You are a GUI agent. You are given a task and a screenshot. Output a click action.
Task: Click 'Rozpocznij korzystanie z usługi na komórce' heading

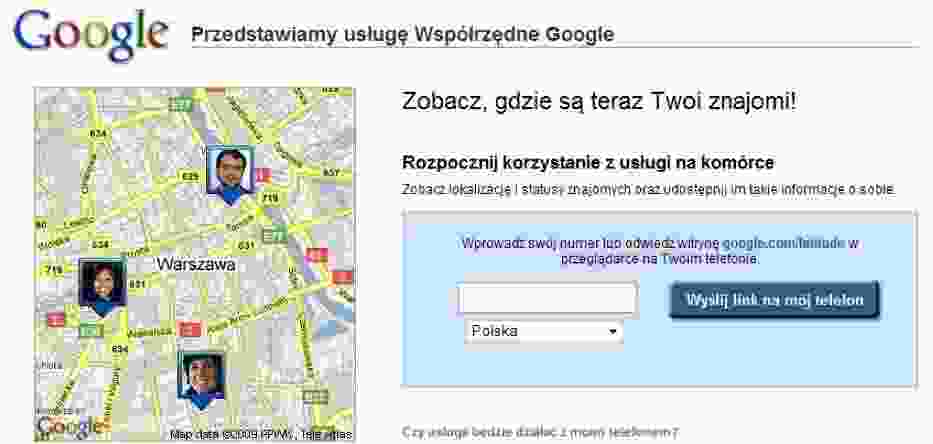588,162
